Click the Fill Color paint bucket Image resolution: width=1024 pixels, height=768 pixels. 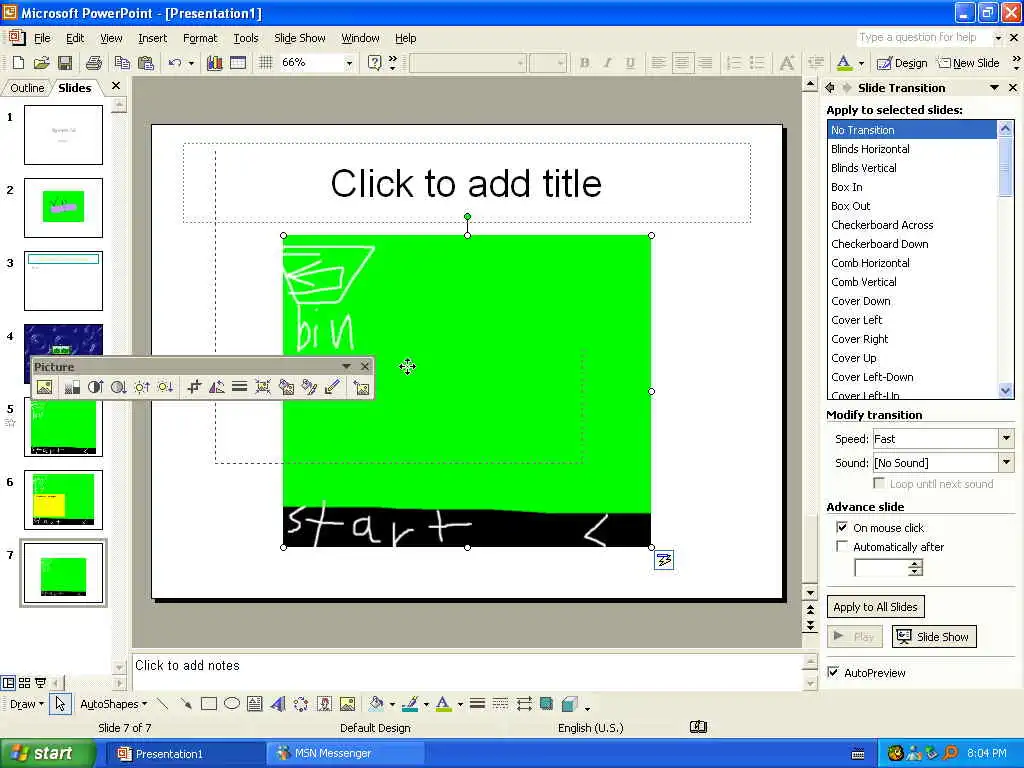pyautogui.click(x=376, y=704)
